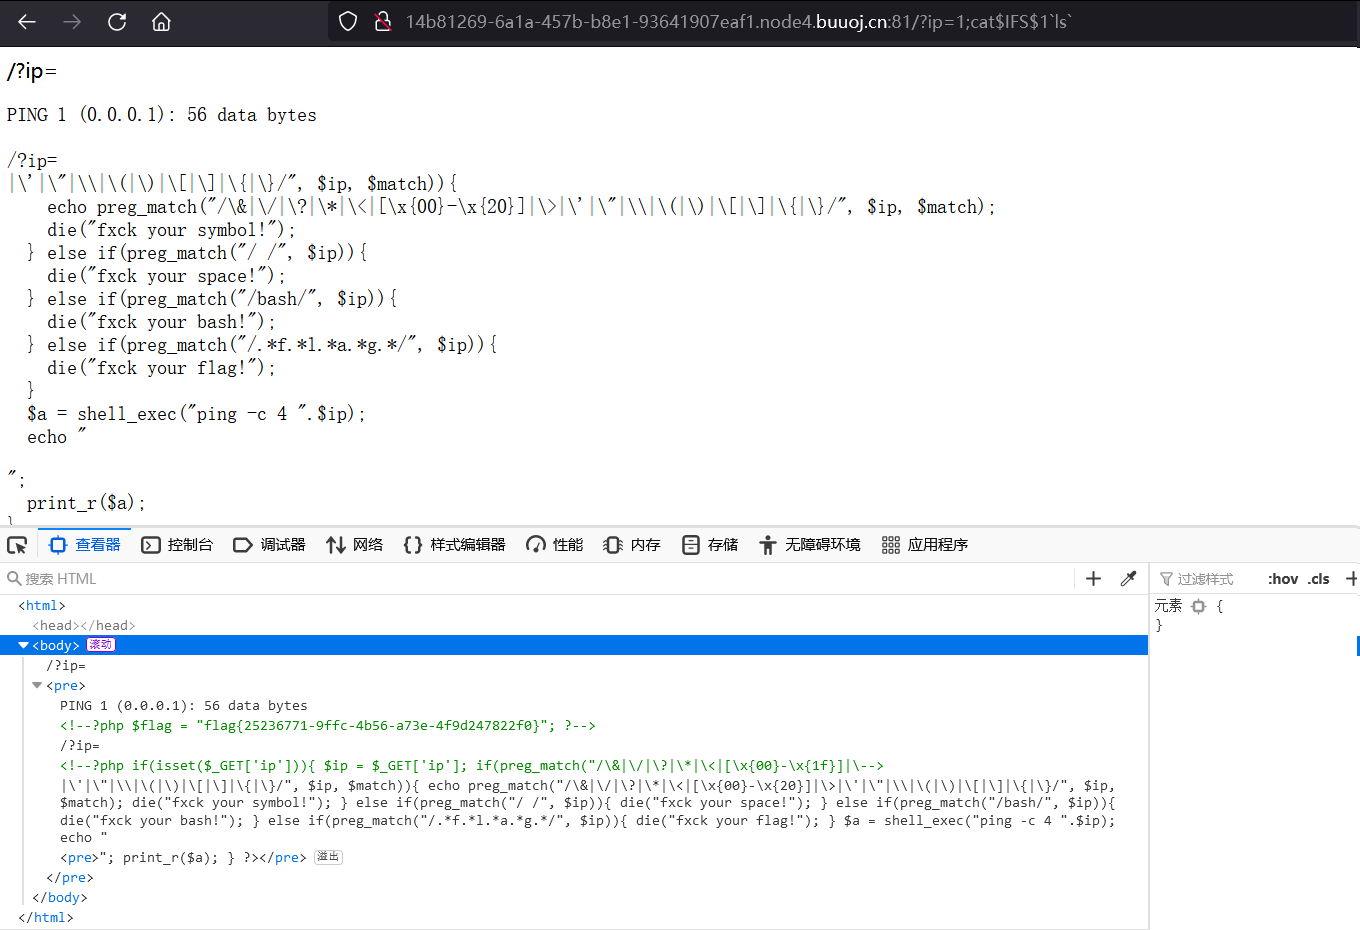
Task: Open the 性能 performance tab
Action: click(x=555, y=545)
